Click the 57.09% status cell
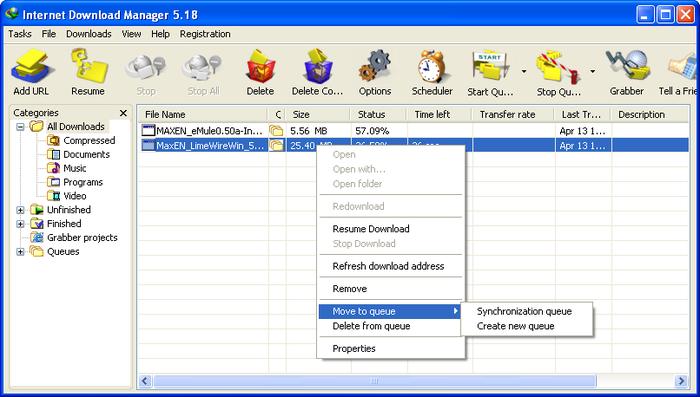Screen dimensions: 700x397 point(372,131)
